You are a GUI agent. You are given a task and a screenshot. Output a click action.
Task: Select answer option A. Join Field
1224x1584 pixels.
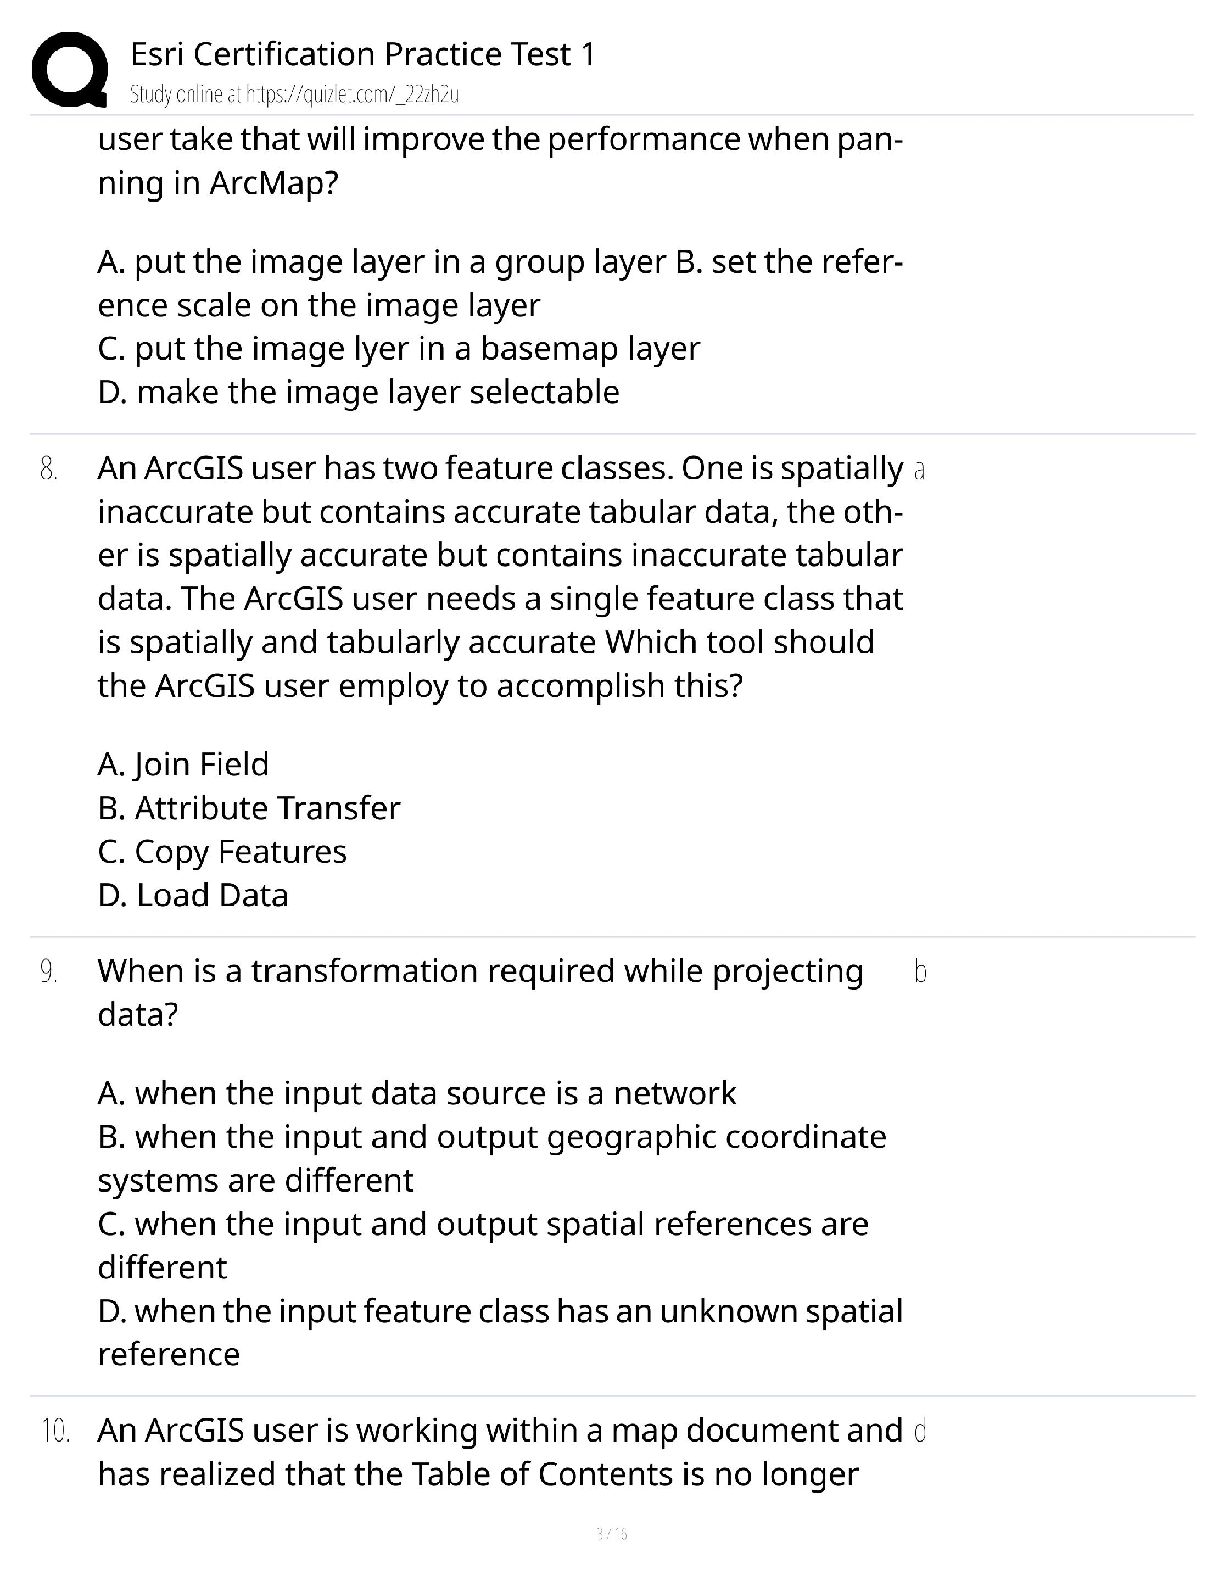[184, 764]
